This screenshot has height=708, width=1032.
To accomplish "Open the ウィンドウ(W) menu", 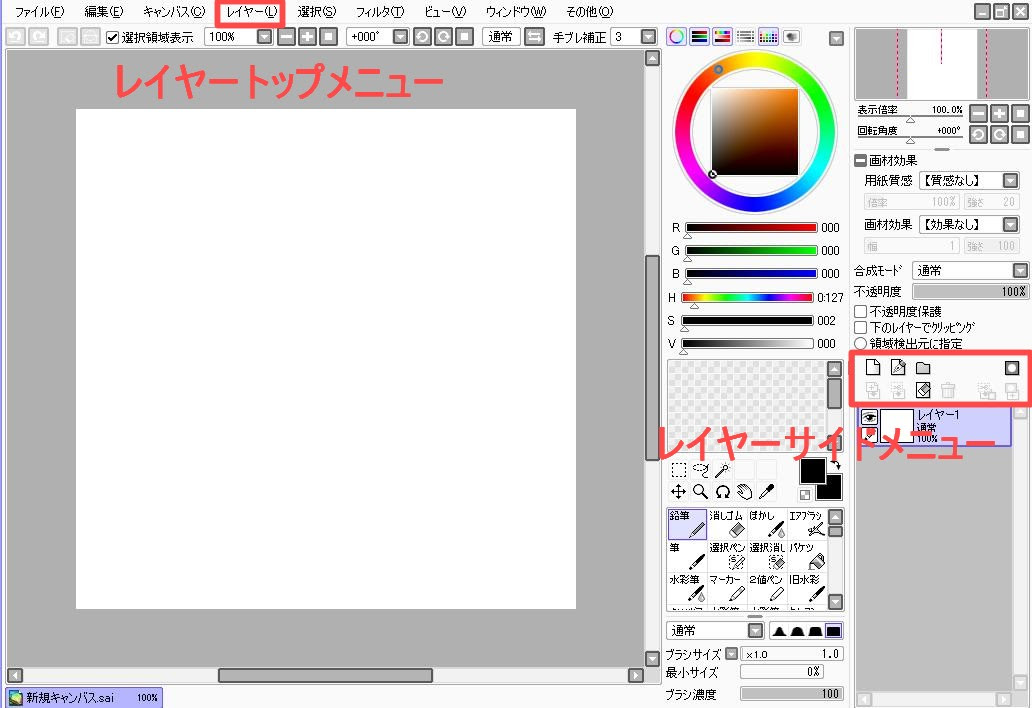I will click(x=516, y=11).
